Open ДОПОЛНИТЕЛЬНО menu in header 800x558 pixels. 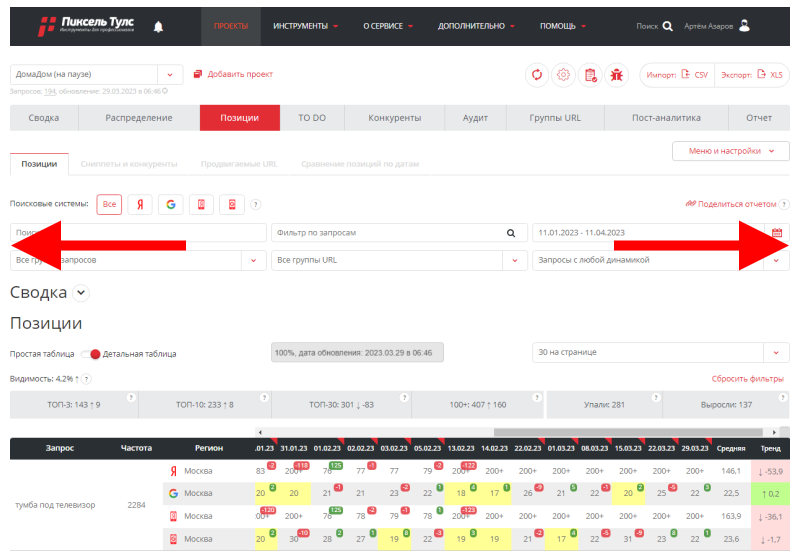(x=476, y=26)
